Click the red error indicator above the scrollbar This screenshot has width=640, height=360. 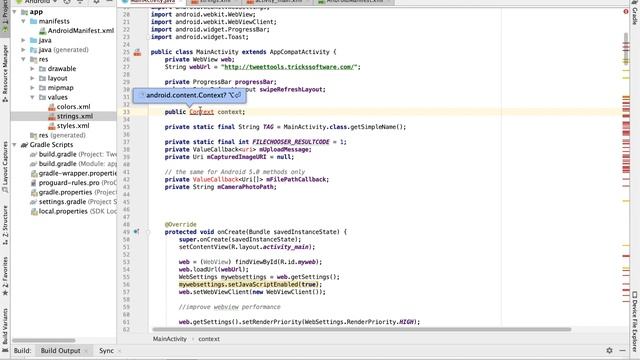tap(626, 12)
